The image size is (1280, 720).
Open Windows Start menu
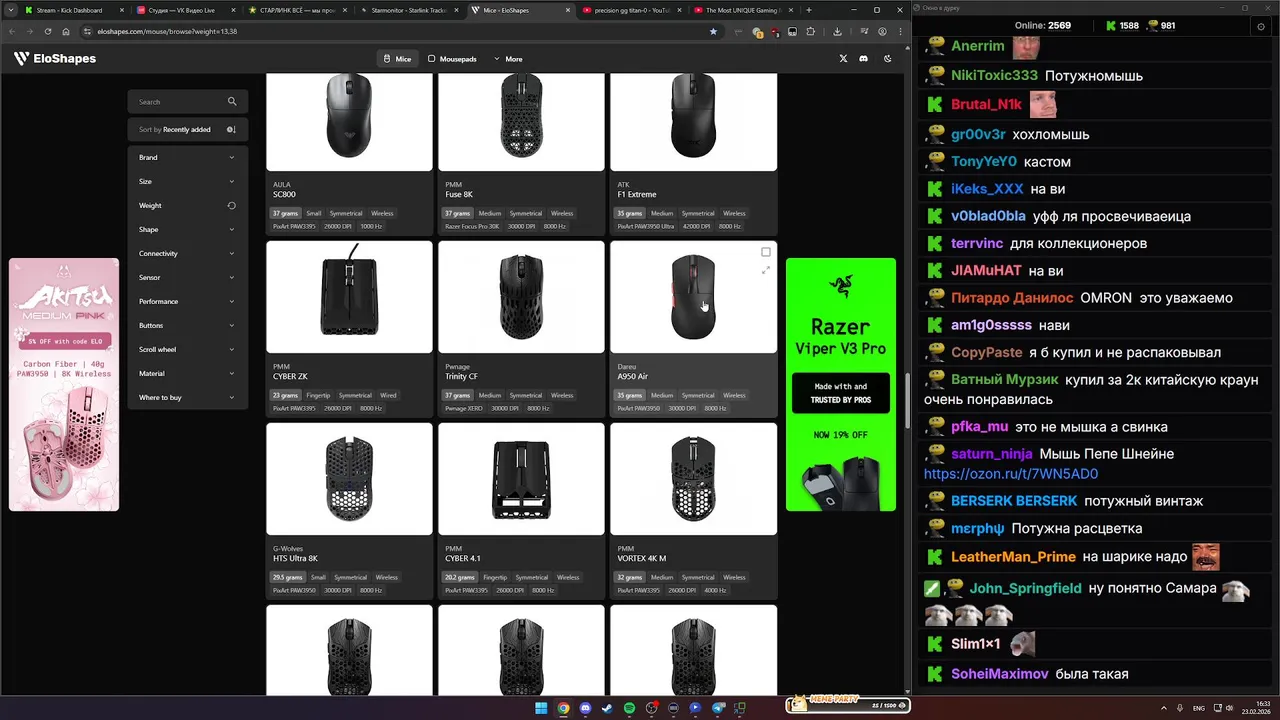pyautogui.click(x=541, y=708)
